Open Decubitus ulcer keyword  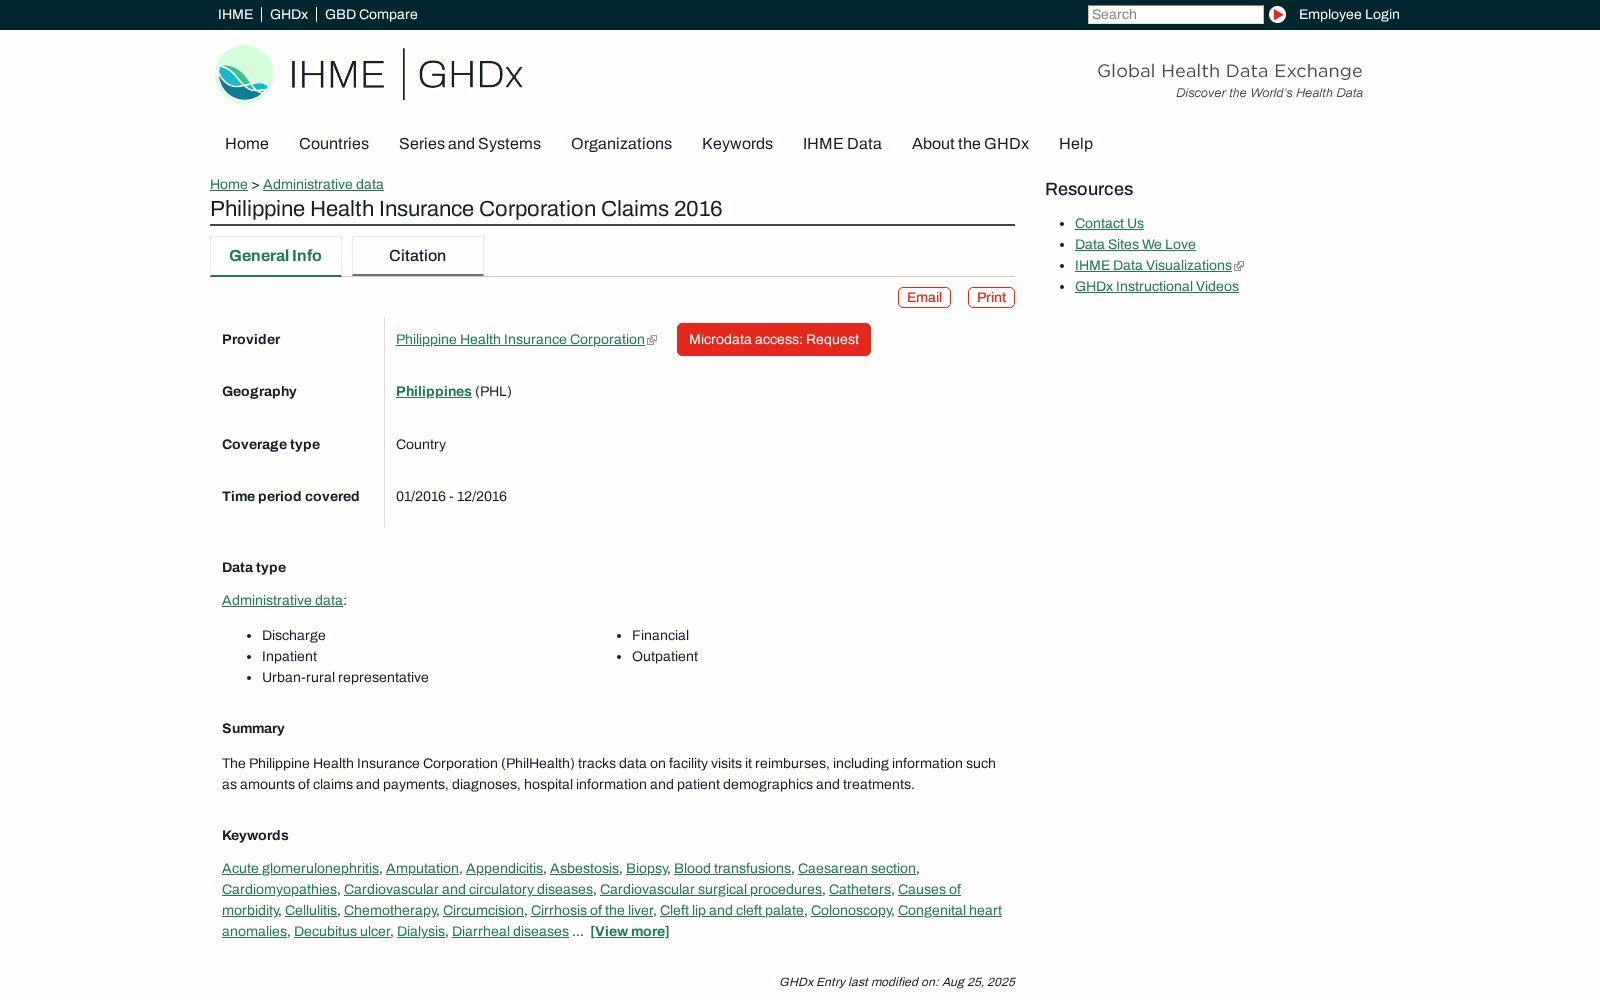342,932
